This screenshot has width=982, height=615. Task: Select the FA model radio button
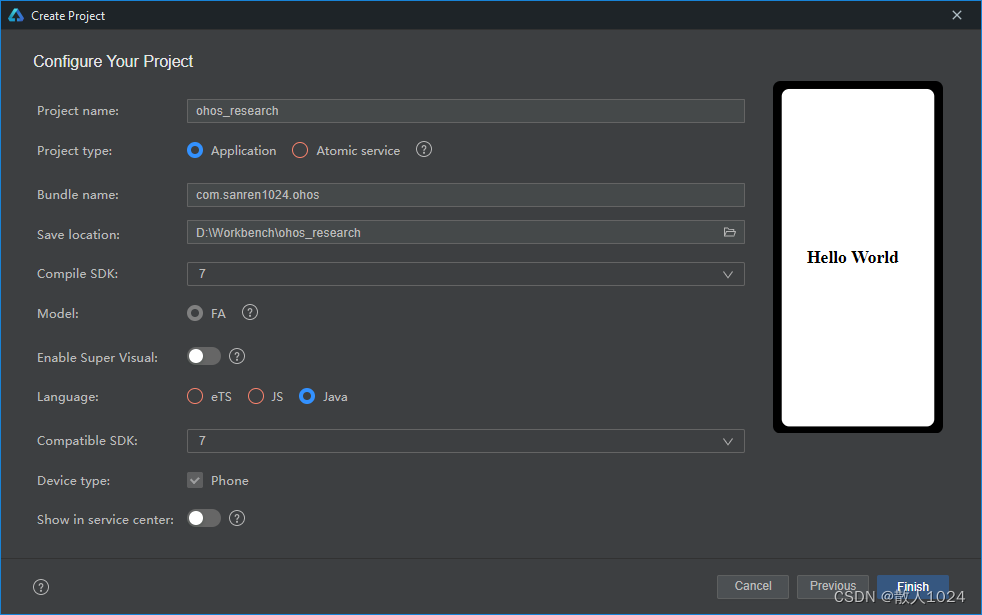coord(195,313)
